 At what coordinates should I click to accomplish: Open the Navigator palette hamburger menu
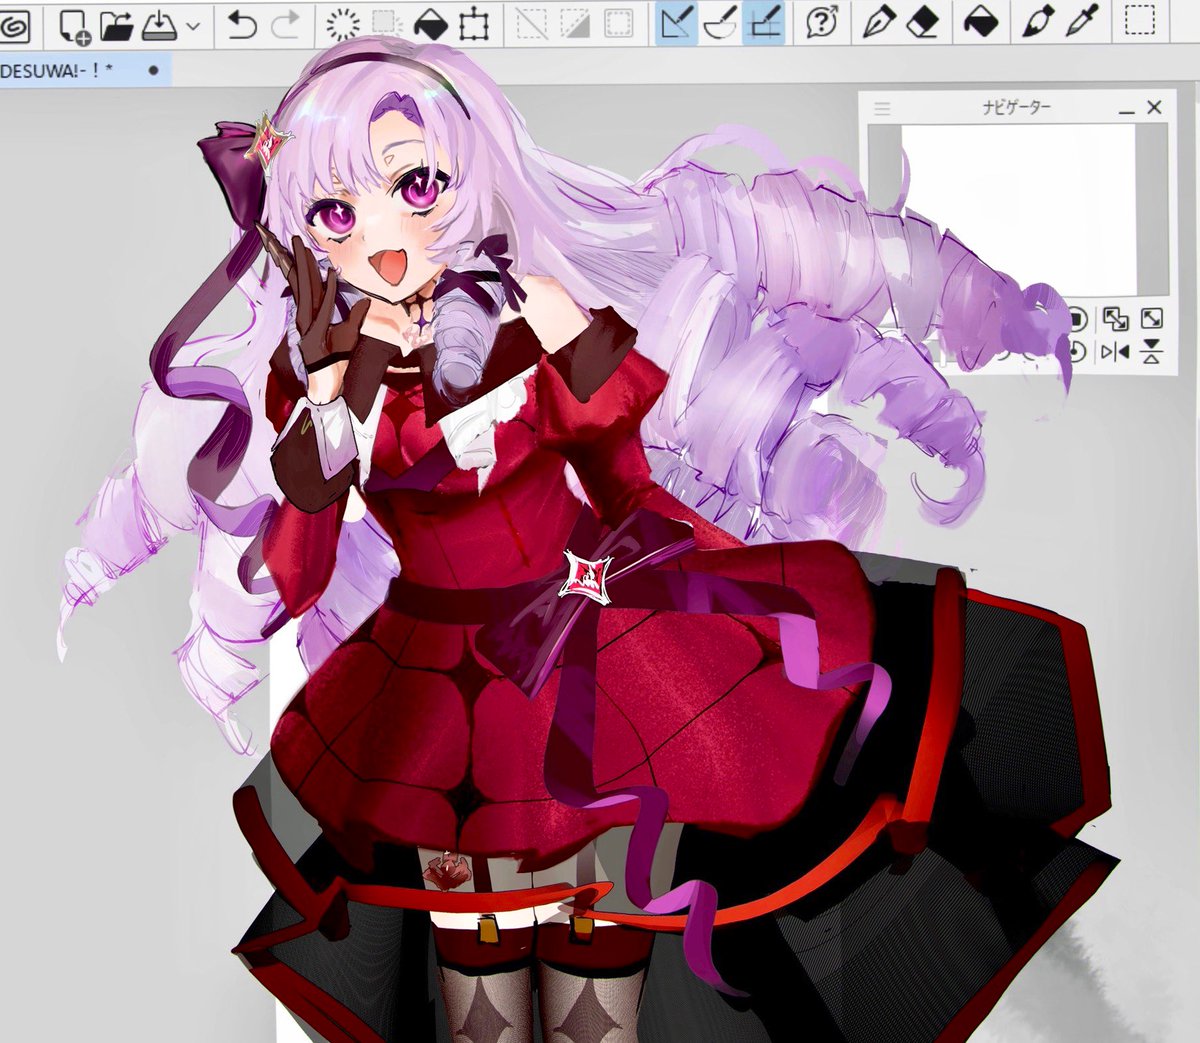click(882, 108)
